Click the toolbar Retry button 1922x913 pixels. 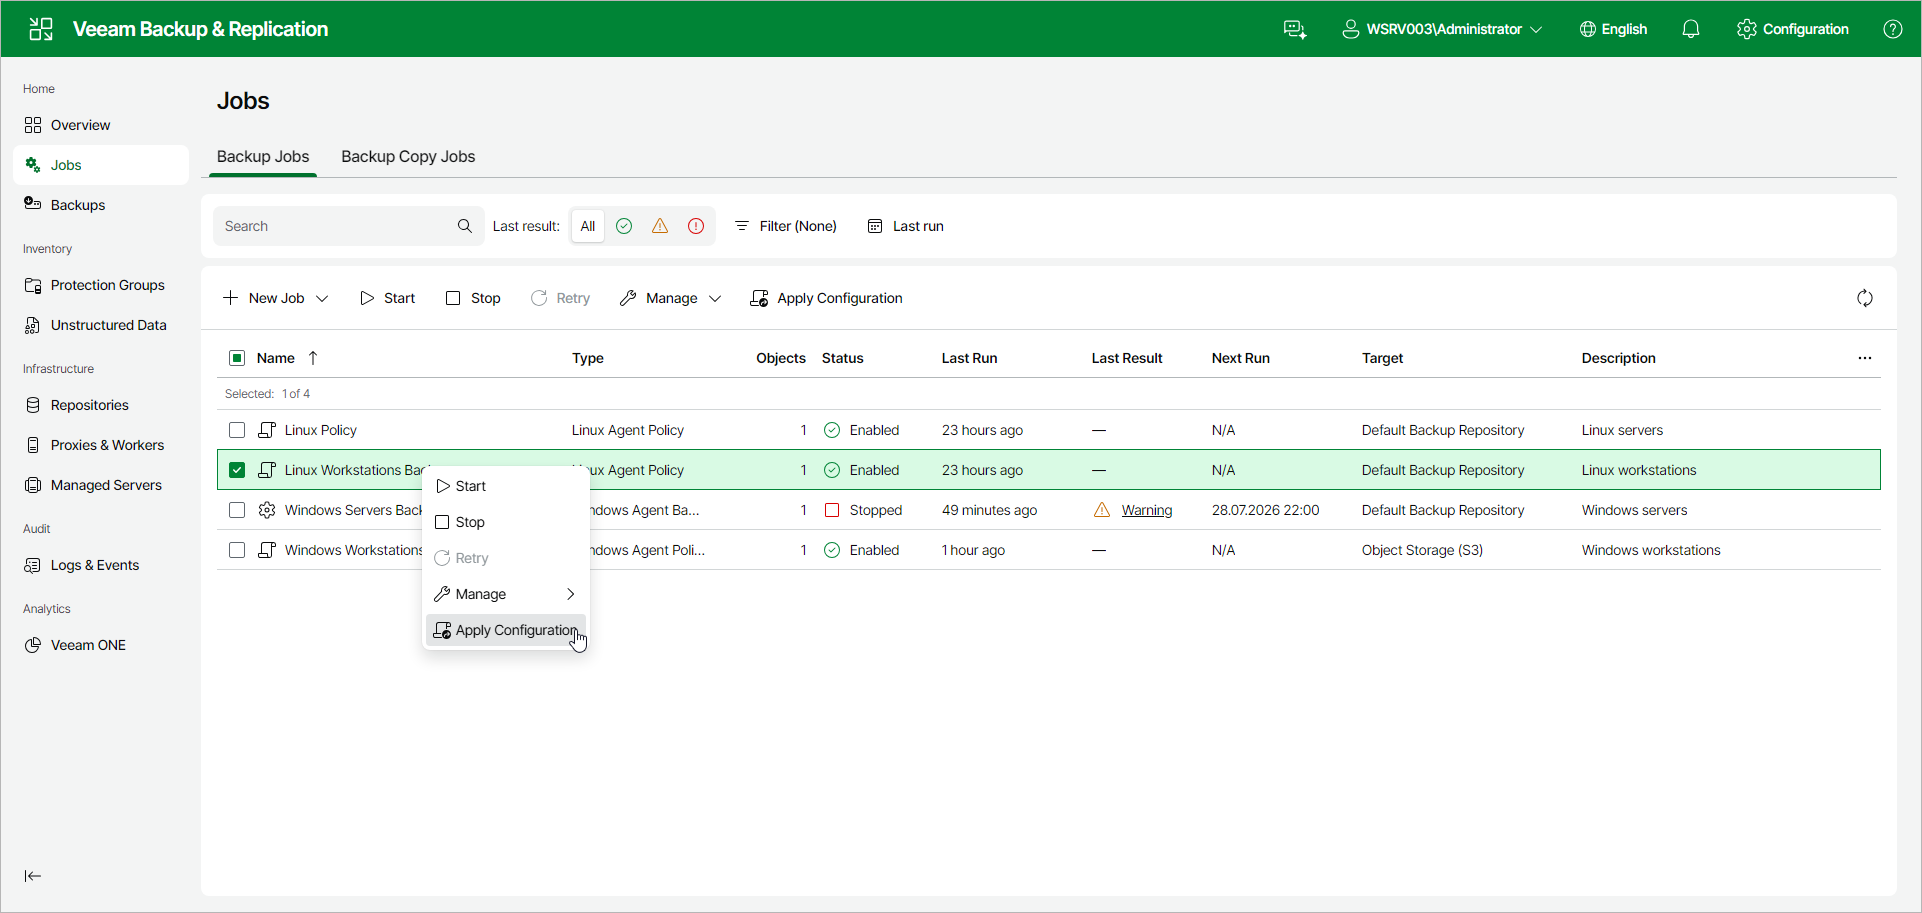560,298
